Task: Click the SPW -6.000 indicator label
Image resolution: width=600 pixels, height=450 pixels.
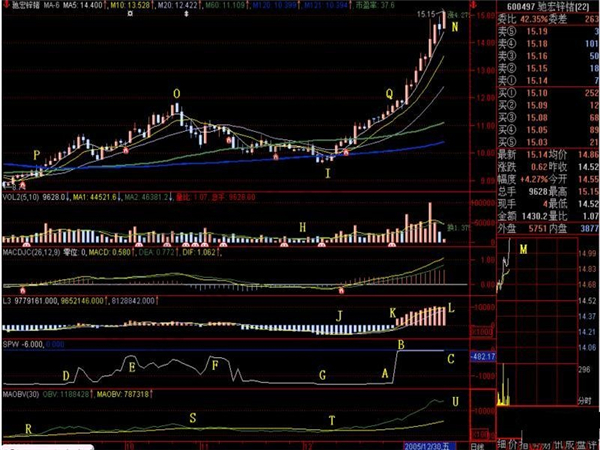Action: (23, 344)
